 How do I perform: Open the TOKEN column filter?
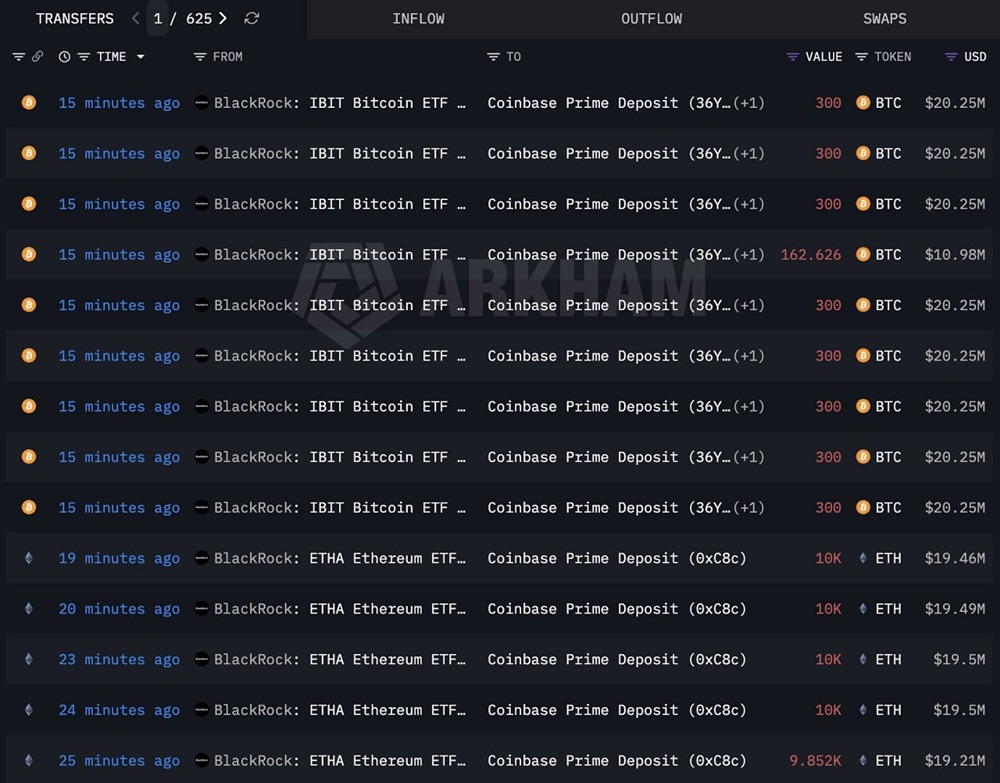click(x=862, y=57)
